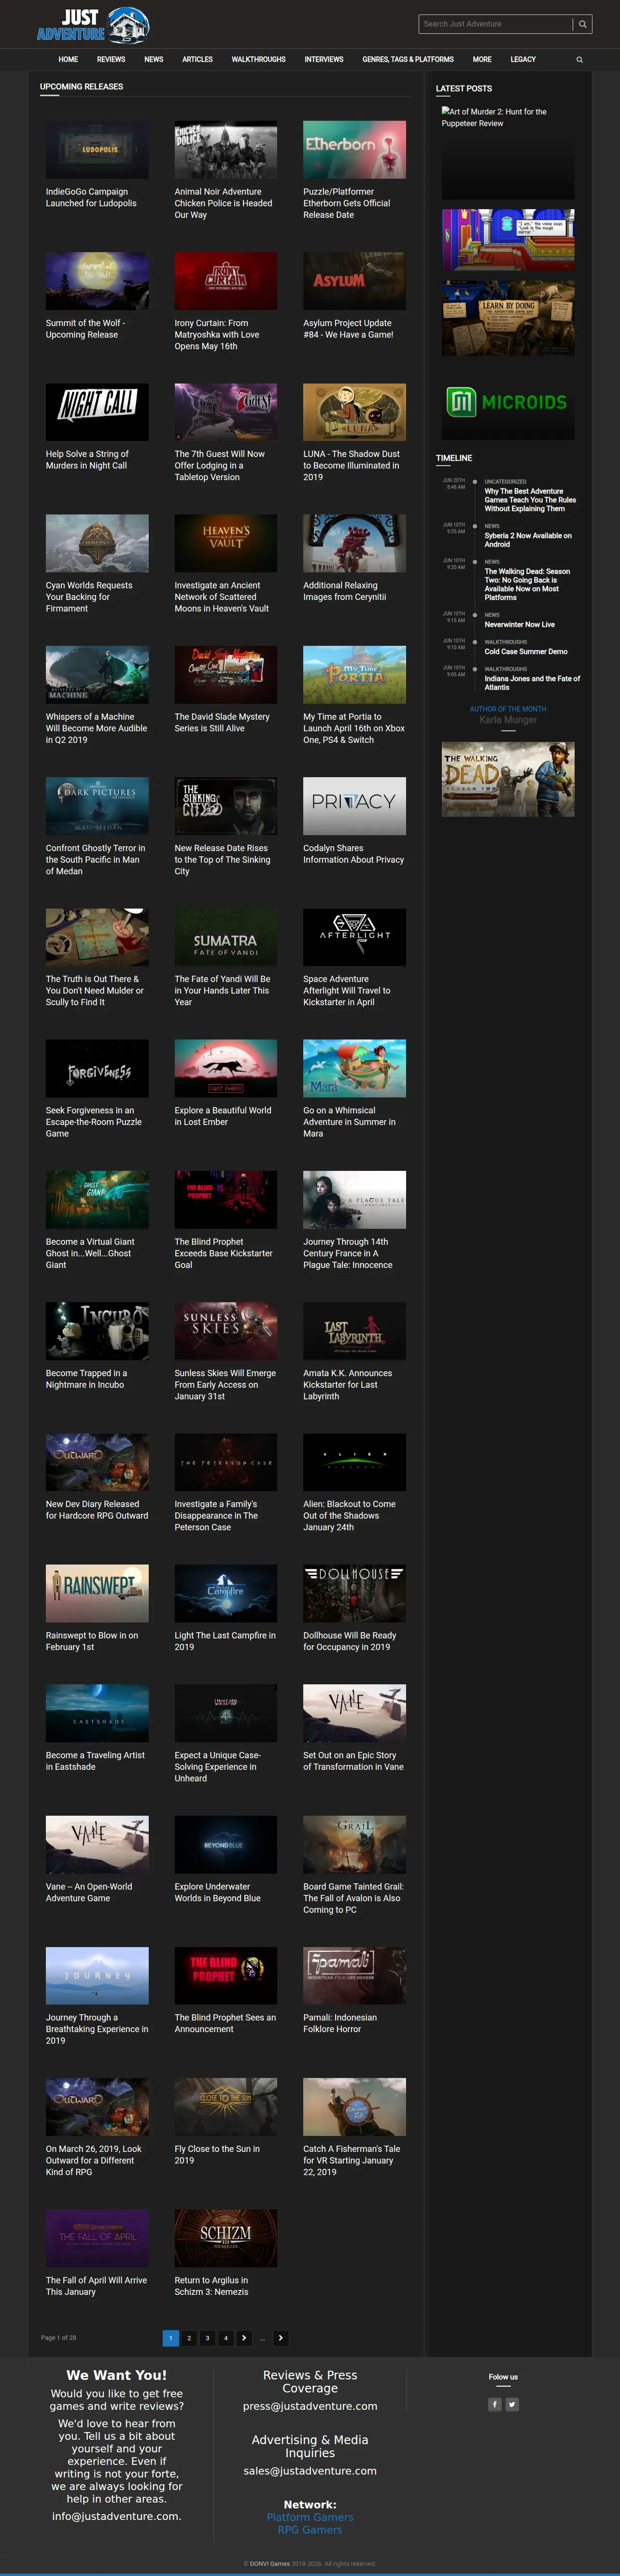Viewport: 620px width, 2576px height.
Task: Open the Ludopolis IndieGoGo article thumbnail
Action: [97, 150]
